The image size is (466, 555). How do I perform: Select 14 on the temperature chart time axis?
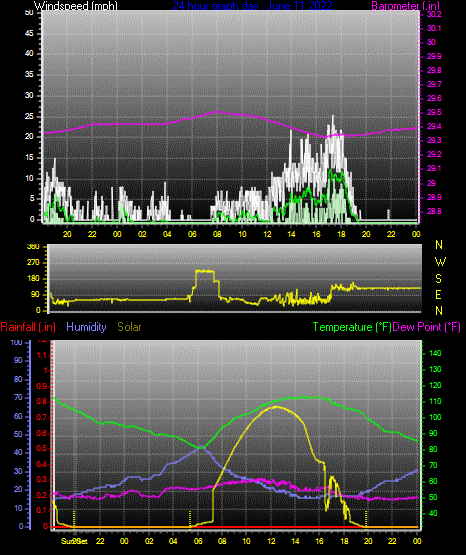point(295,541)
